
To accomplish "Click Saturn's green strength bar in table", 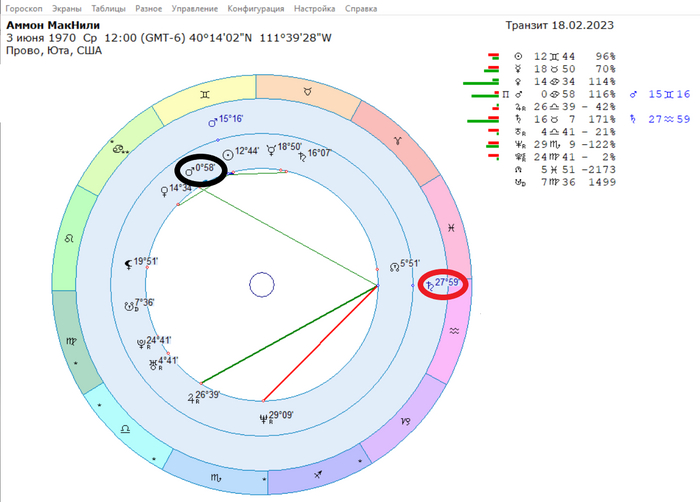I will click(x=483, y=120).
